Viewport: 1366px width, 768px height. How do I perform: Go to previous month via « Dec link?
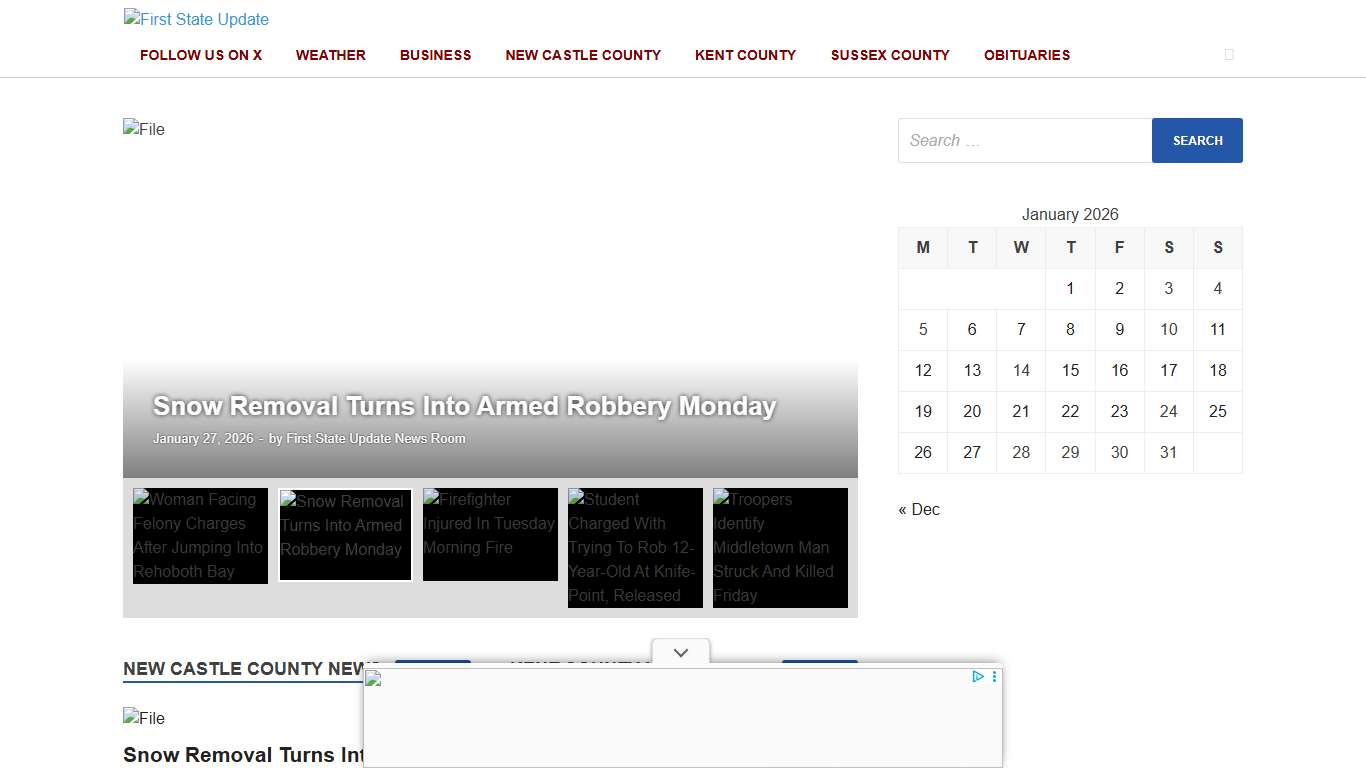point(919,509)
